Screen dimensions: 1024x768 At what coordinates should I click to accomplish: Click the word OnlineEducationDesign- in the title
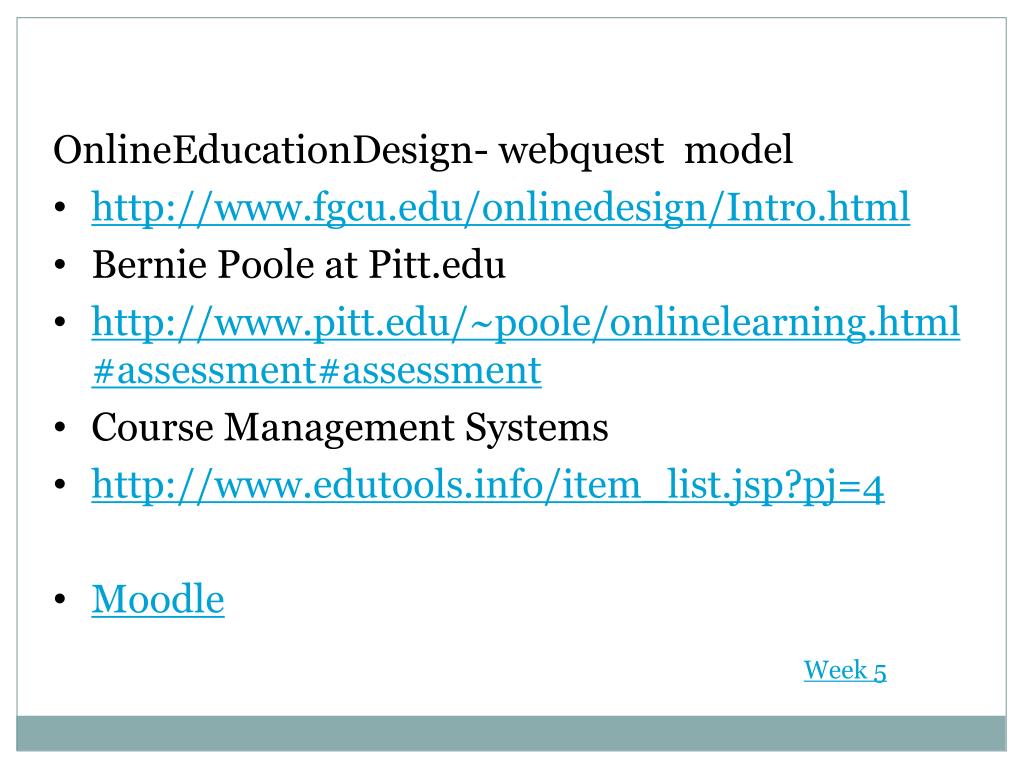coord(270,152)
